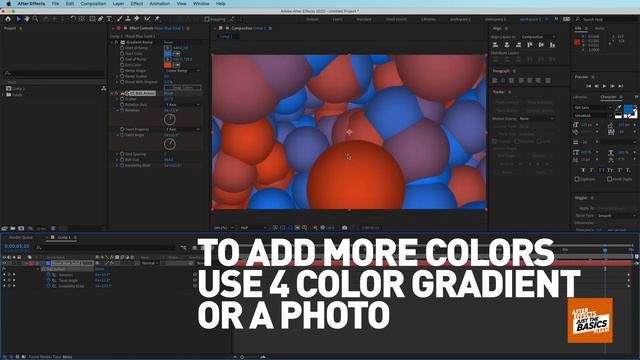Viewport: 640px width, 360px height.
Task: Open the Character fill color swatch
Action: [629, 110]
